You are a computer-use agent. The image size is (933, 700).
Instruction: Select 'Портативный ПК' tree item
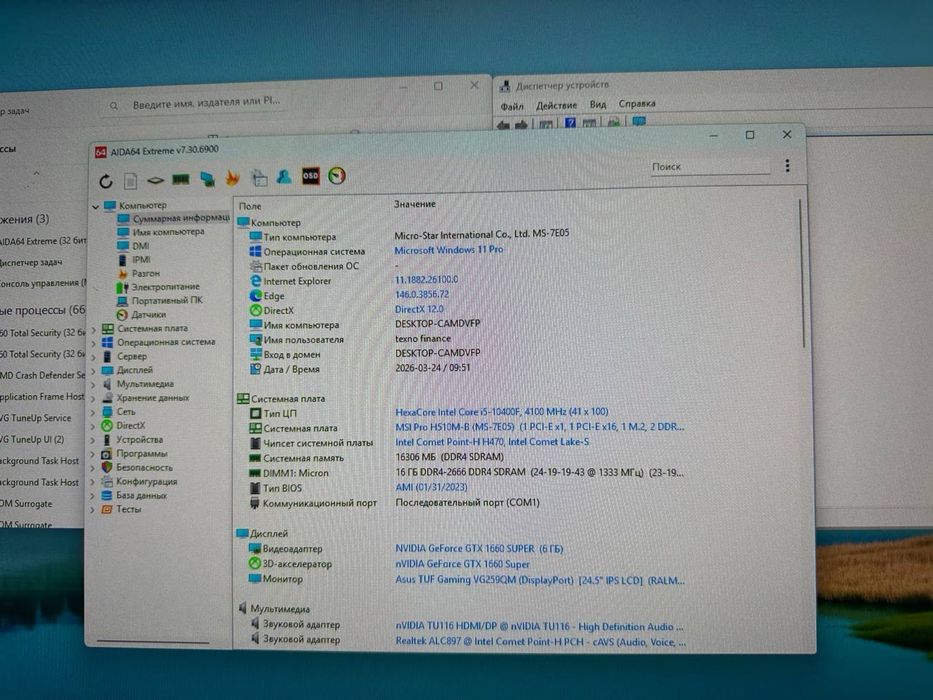point(167,301)
